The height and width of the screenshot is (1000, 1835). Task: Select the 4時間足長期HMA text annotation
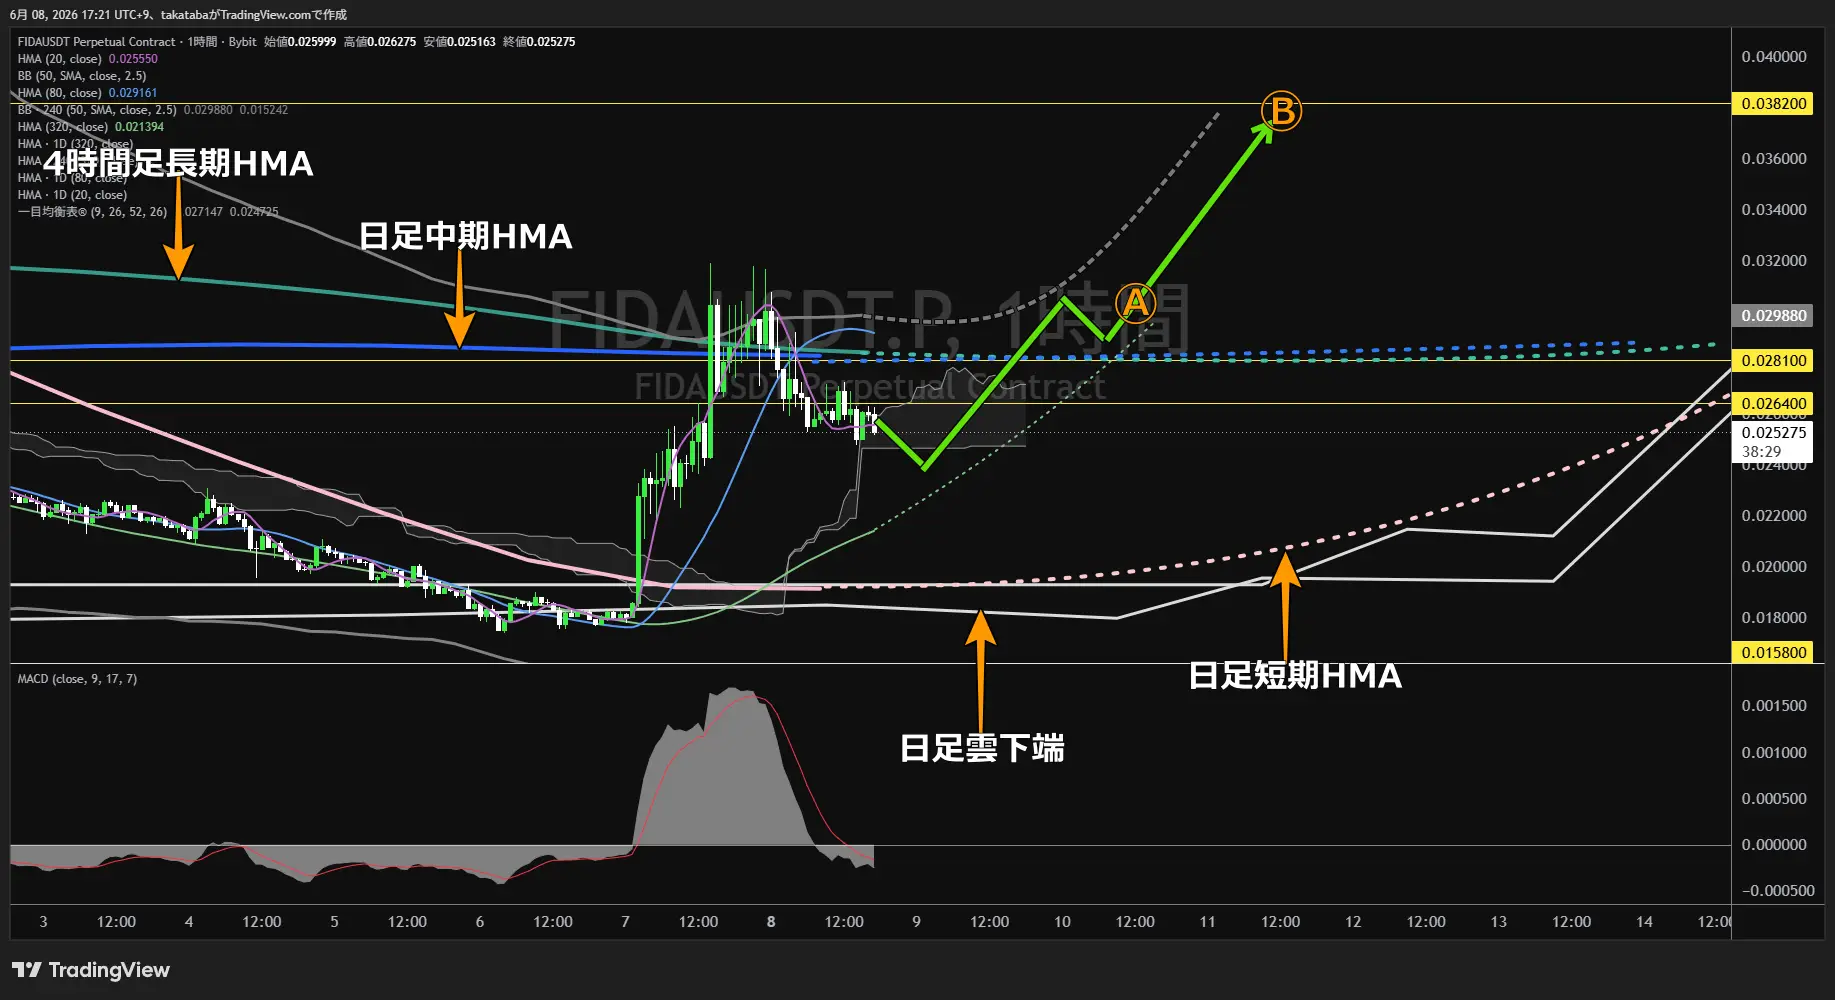[178, 163]
